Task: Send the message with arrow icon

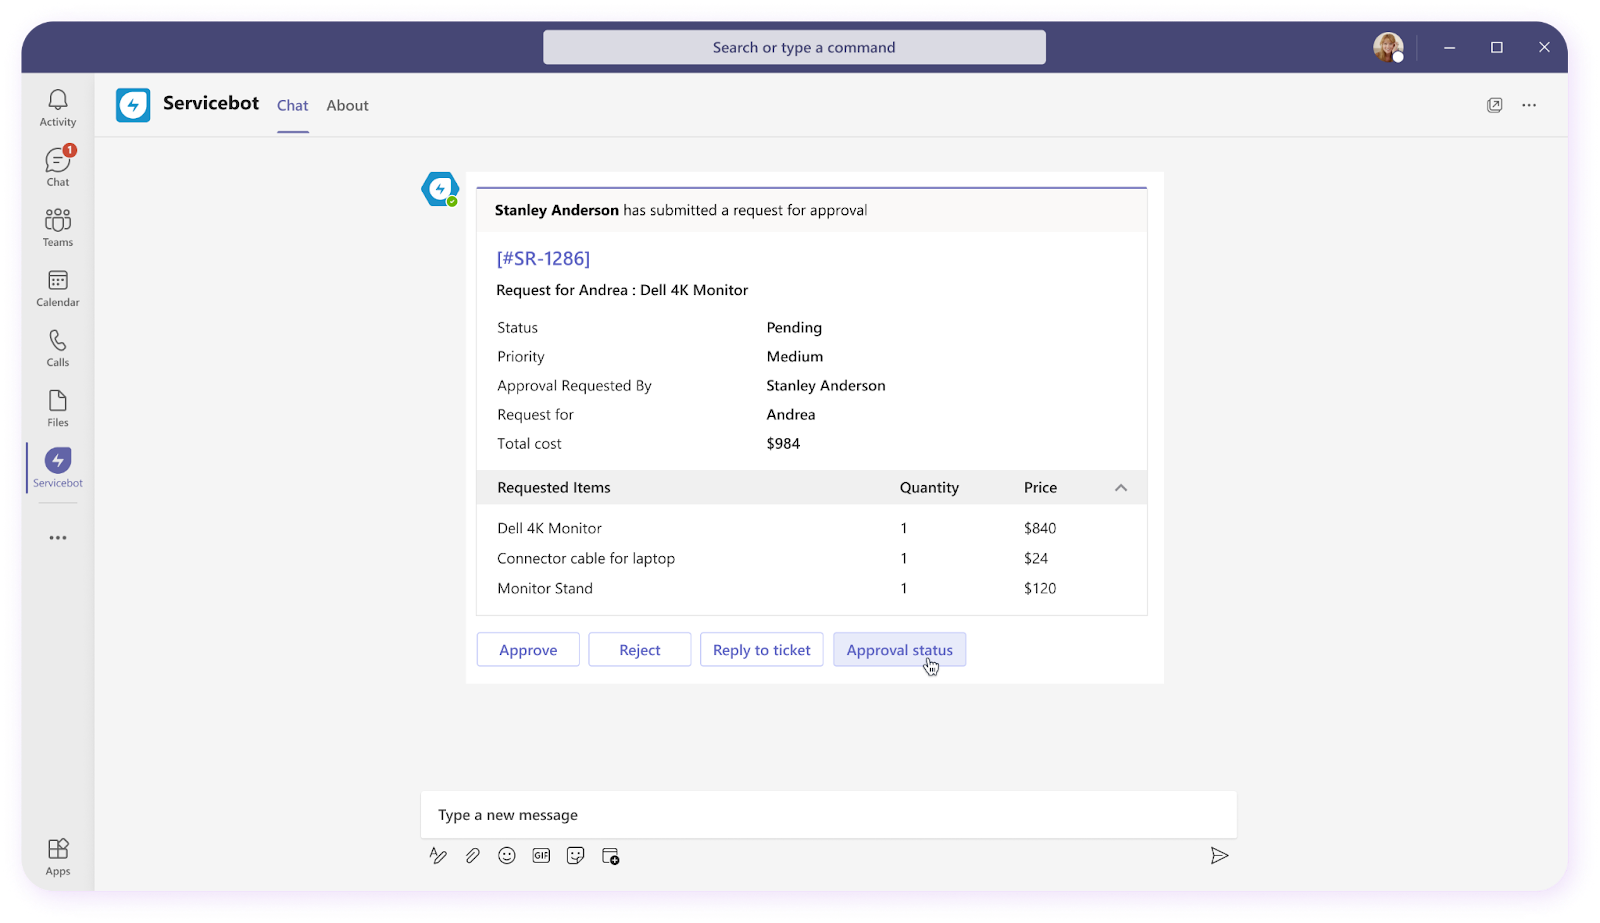Action: coord(1219,856)
